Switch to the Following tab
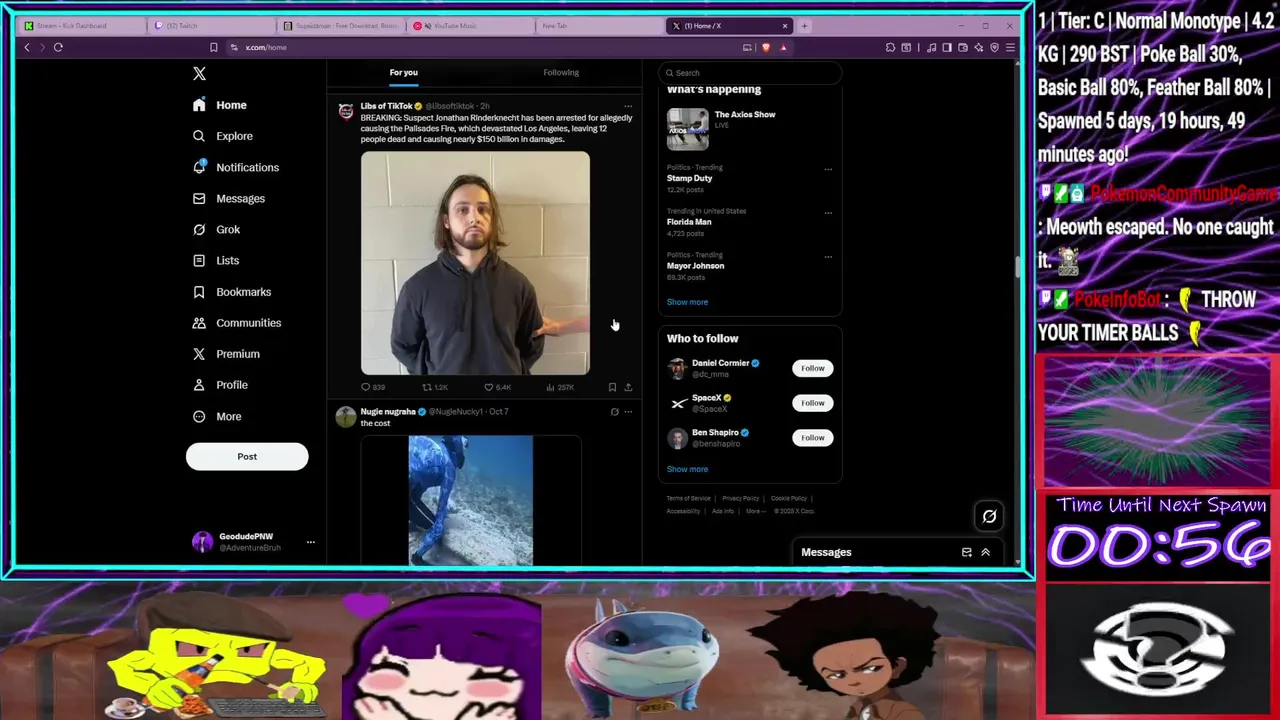1280x720 pixels. (561, 72)
